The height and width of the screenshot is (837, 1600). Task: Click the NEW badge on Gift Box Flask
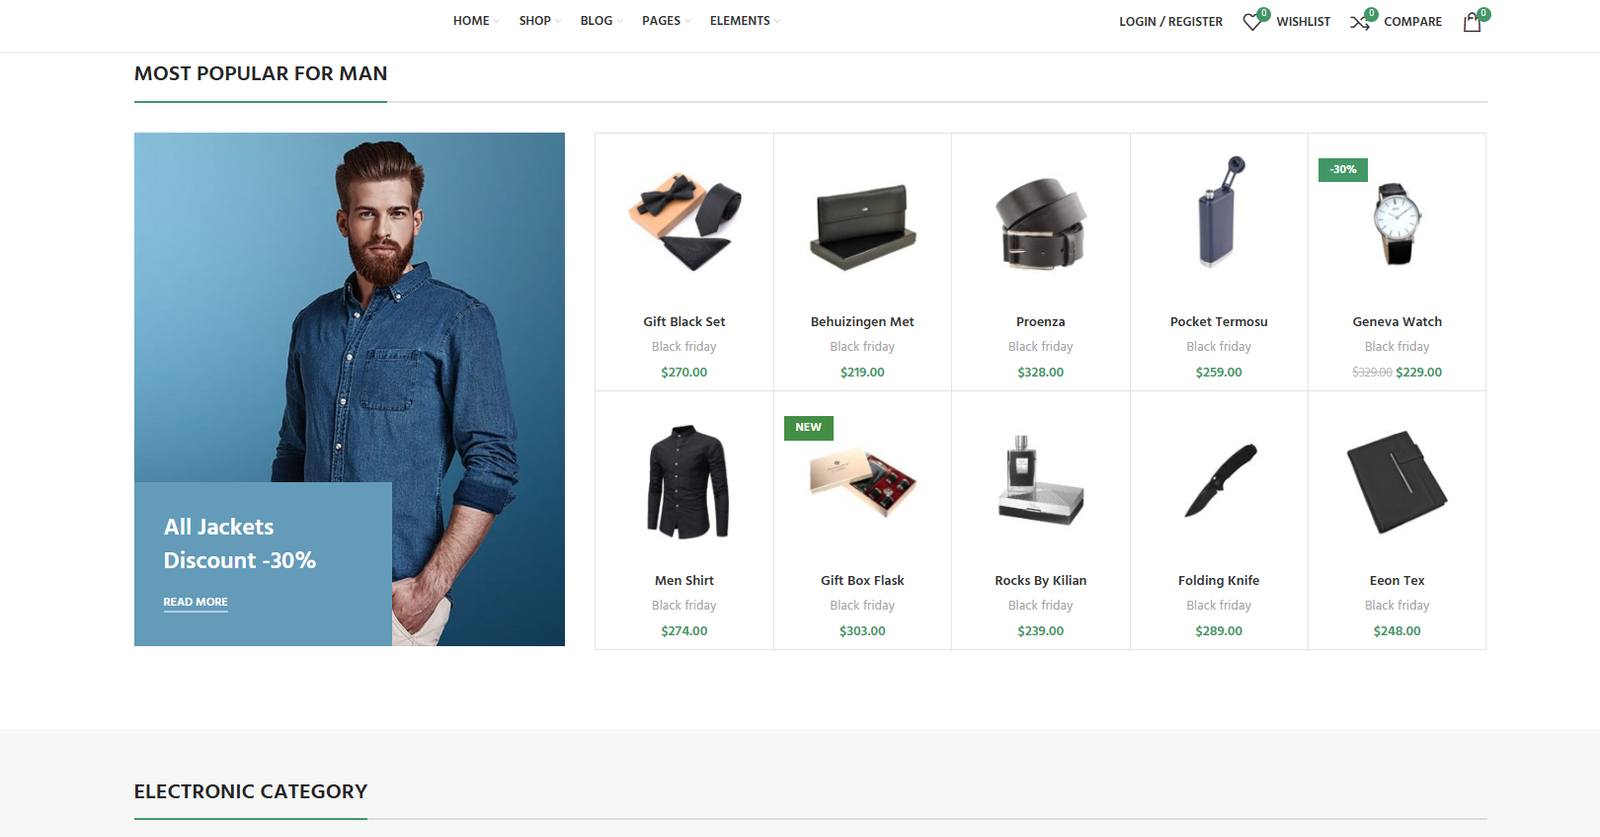(808, 428)
